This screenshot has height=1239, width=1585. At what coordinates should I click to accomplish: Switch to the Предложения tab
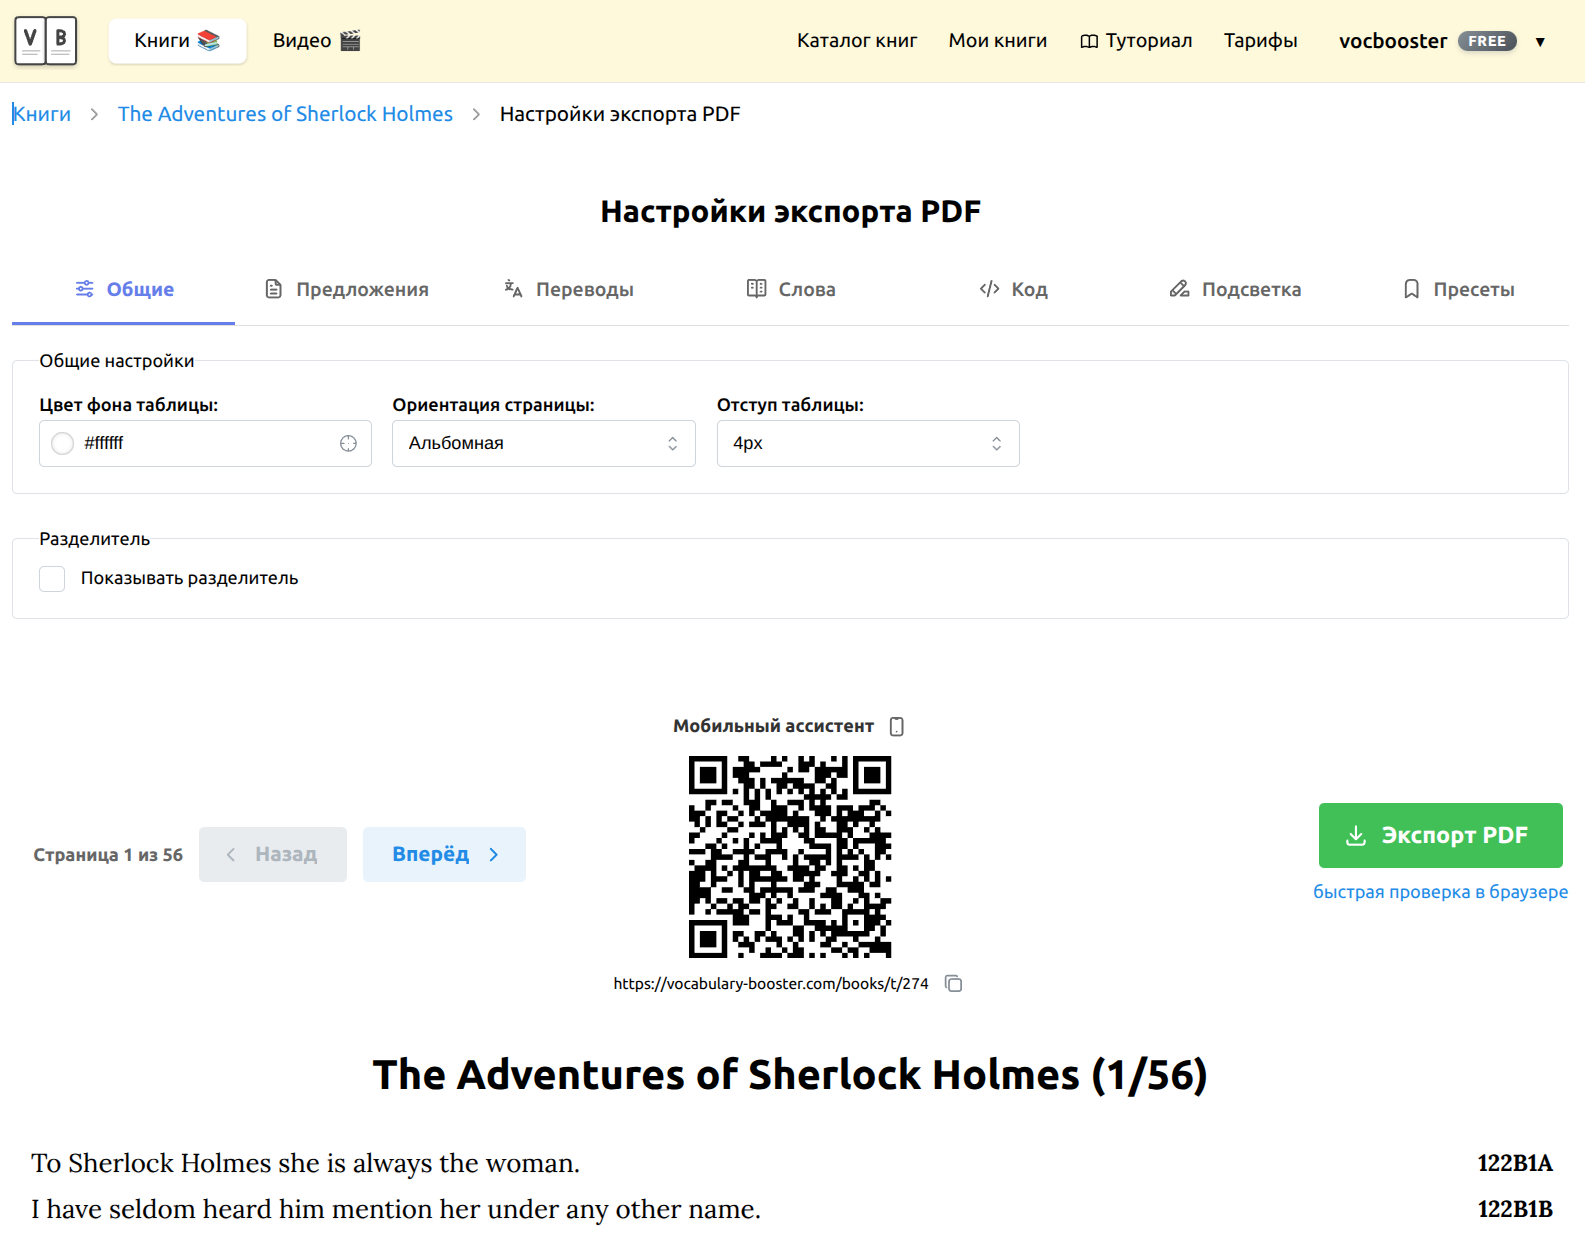[346, 290]
